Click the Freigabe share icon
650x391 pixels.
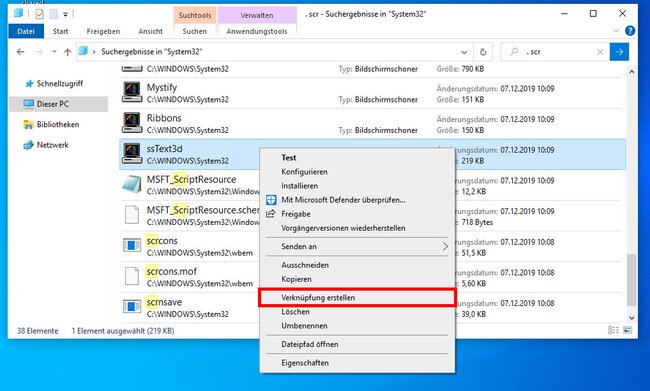point(271,214)
